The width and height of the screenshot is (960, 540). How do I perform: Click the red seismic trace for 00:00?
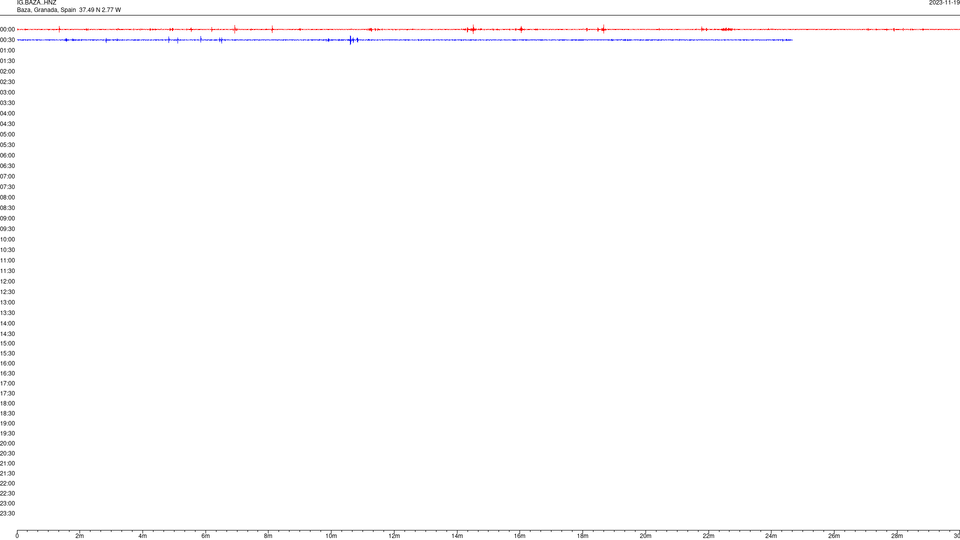(x=488, y=29)
